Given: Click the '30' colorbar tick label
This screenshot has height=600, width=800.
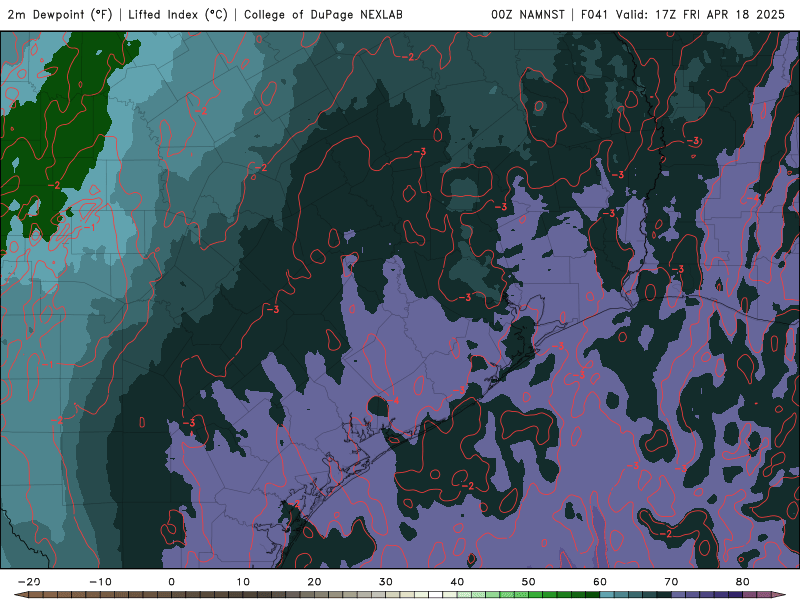Looking at the screenshot, I should coord(386,582).
